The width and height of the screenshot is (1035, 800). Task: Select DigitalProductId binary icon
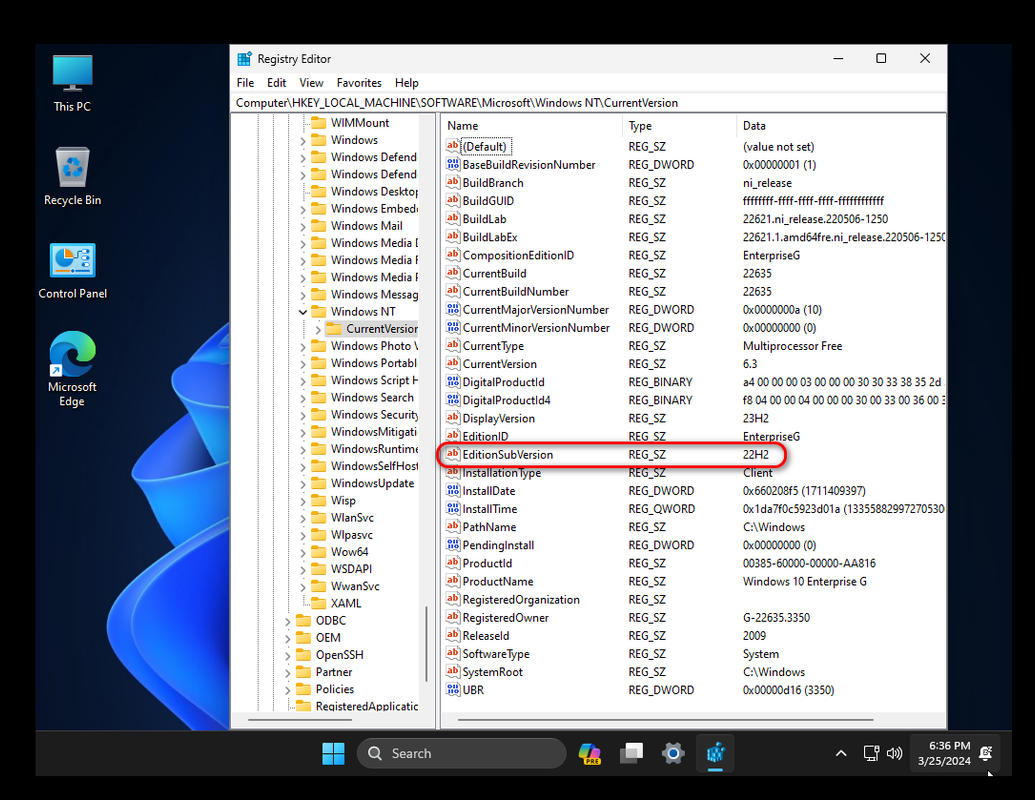click(x=453, y=382)
